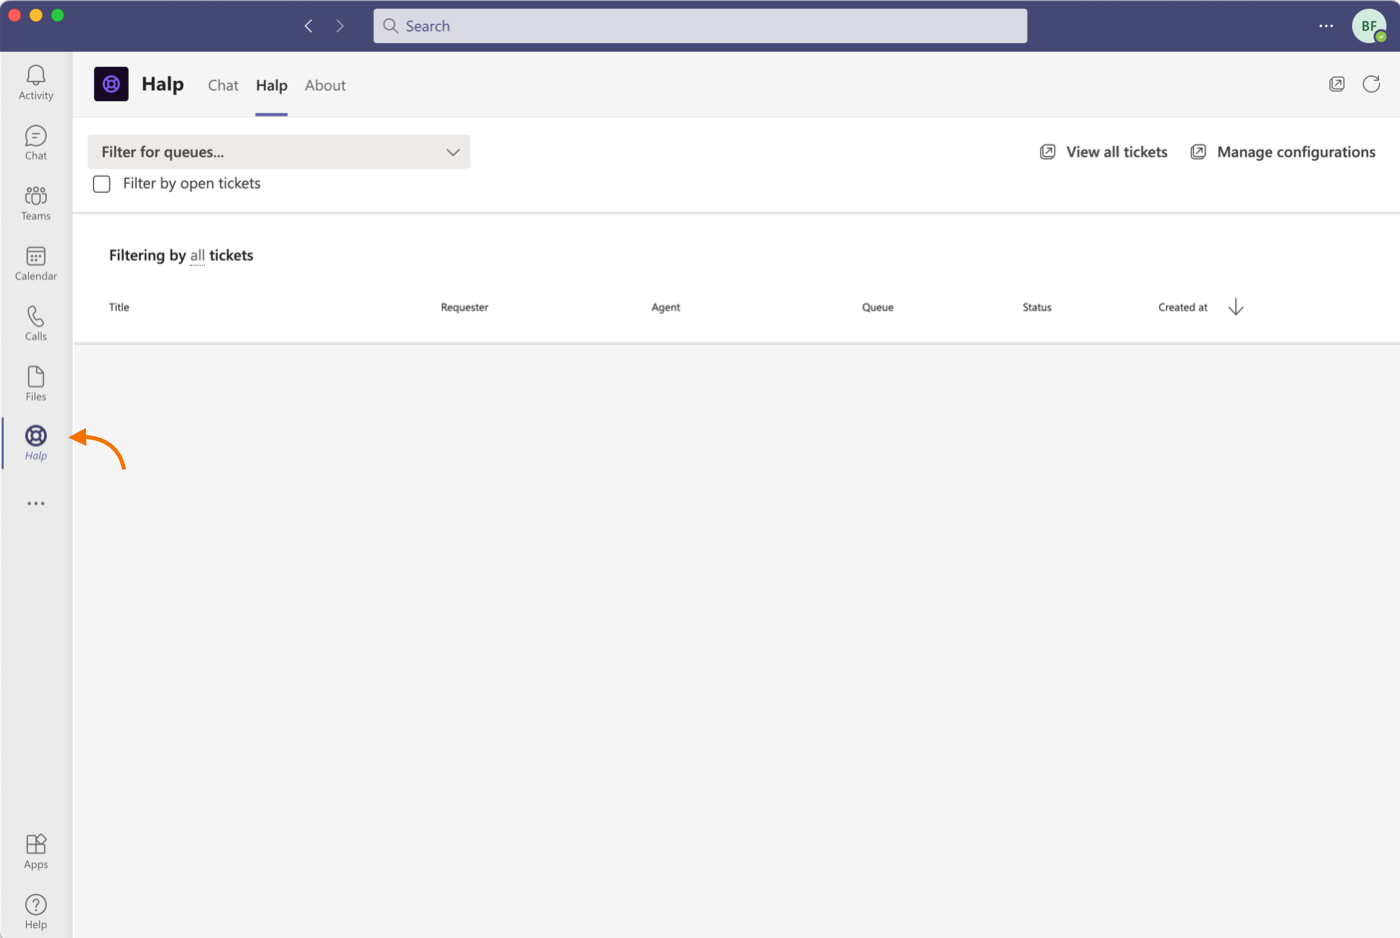The width and height of the screenshot is (1400, 938).
Task: Open Chat in the left sidebar
Action: [x=36, y=142]
